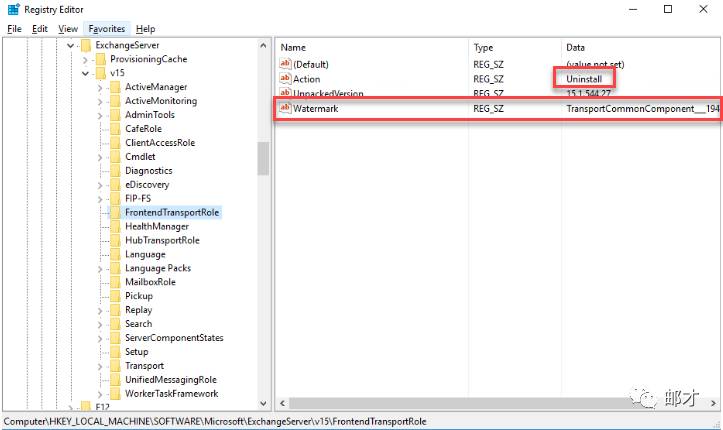Open the File menu

coord(14,29)
